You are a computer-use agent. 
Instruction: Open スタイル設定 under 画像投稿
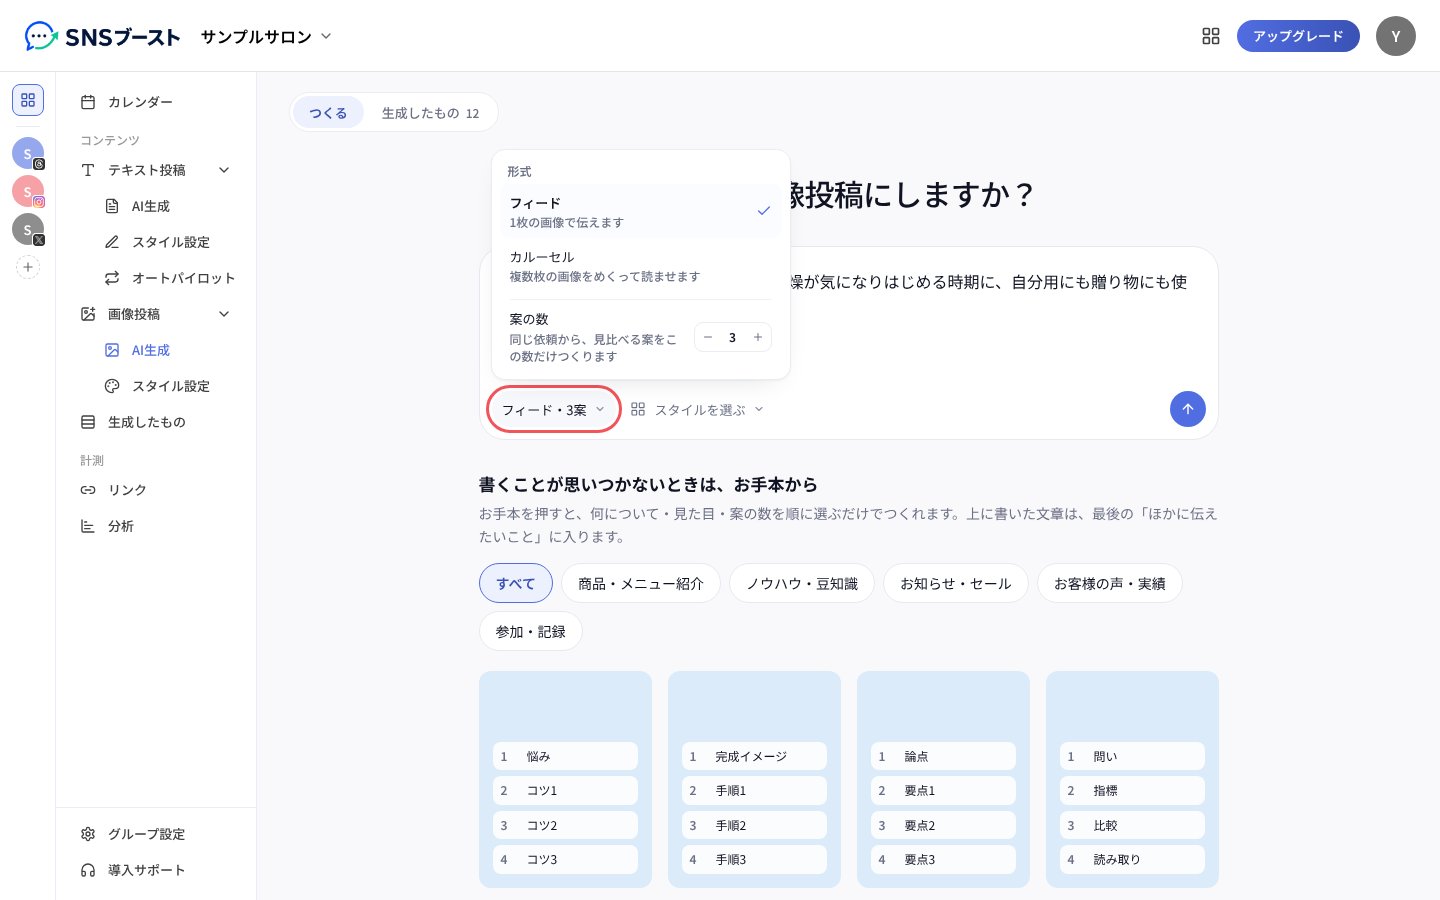[x=168, y=386]
